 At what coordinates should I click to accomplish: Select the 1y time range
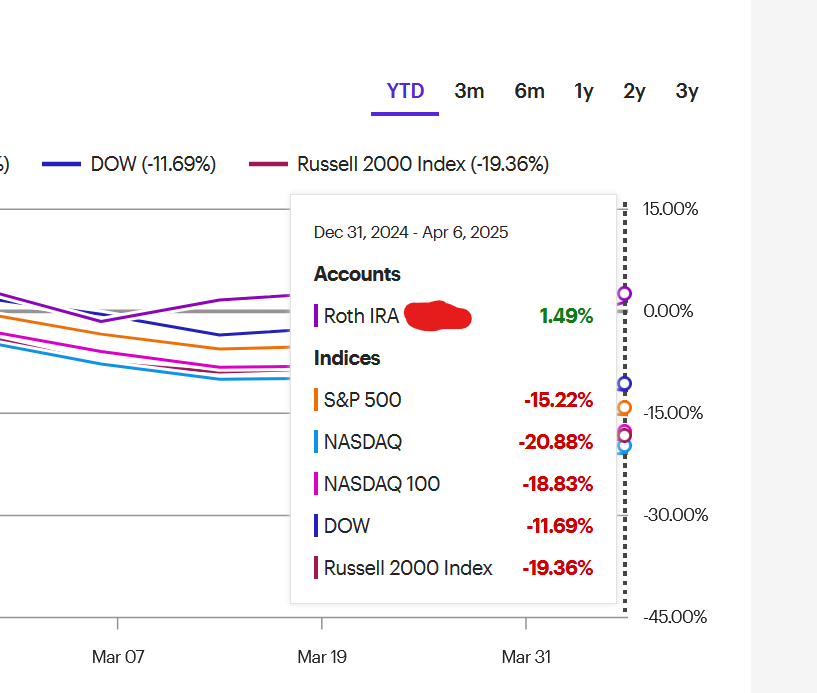coord(584,92)
